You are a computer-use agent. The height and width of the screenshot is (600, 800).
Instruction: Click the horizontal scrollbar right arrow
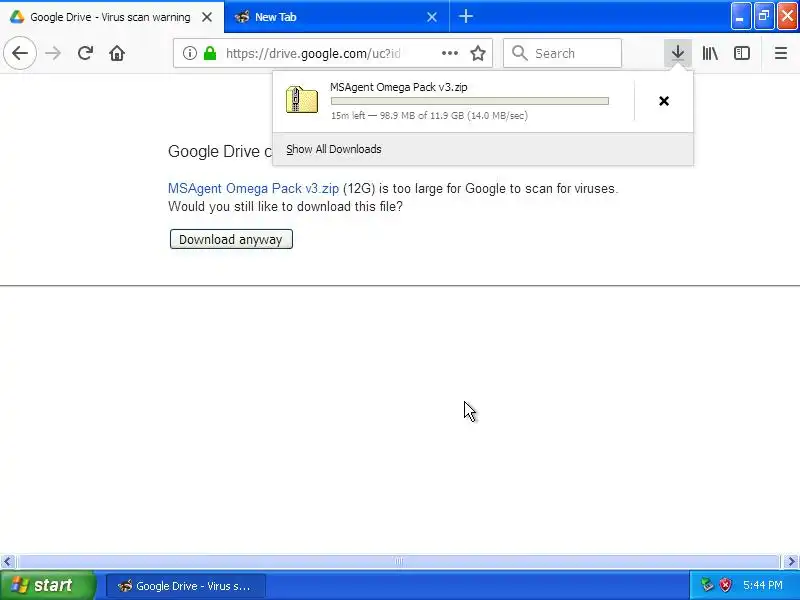coord(791,561)
